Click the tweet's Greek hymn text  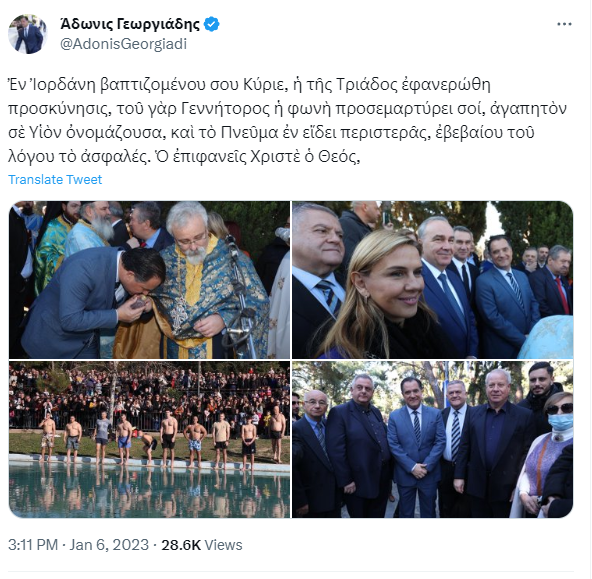287,120
